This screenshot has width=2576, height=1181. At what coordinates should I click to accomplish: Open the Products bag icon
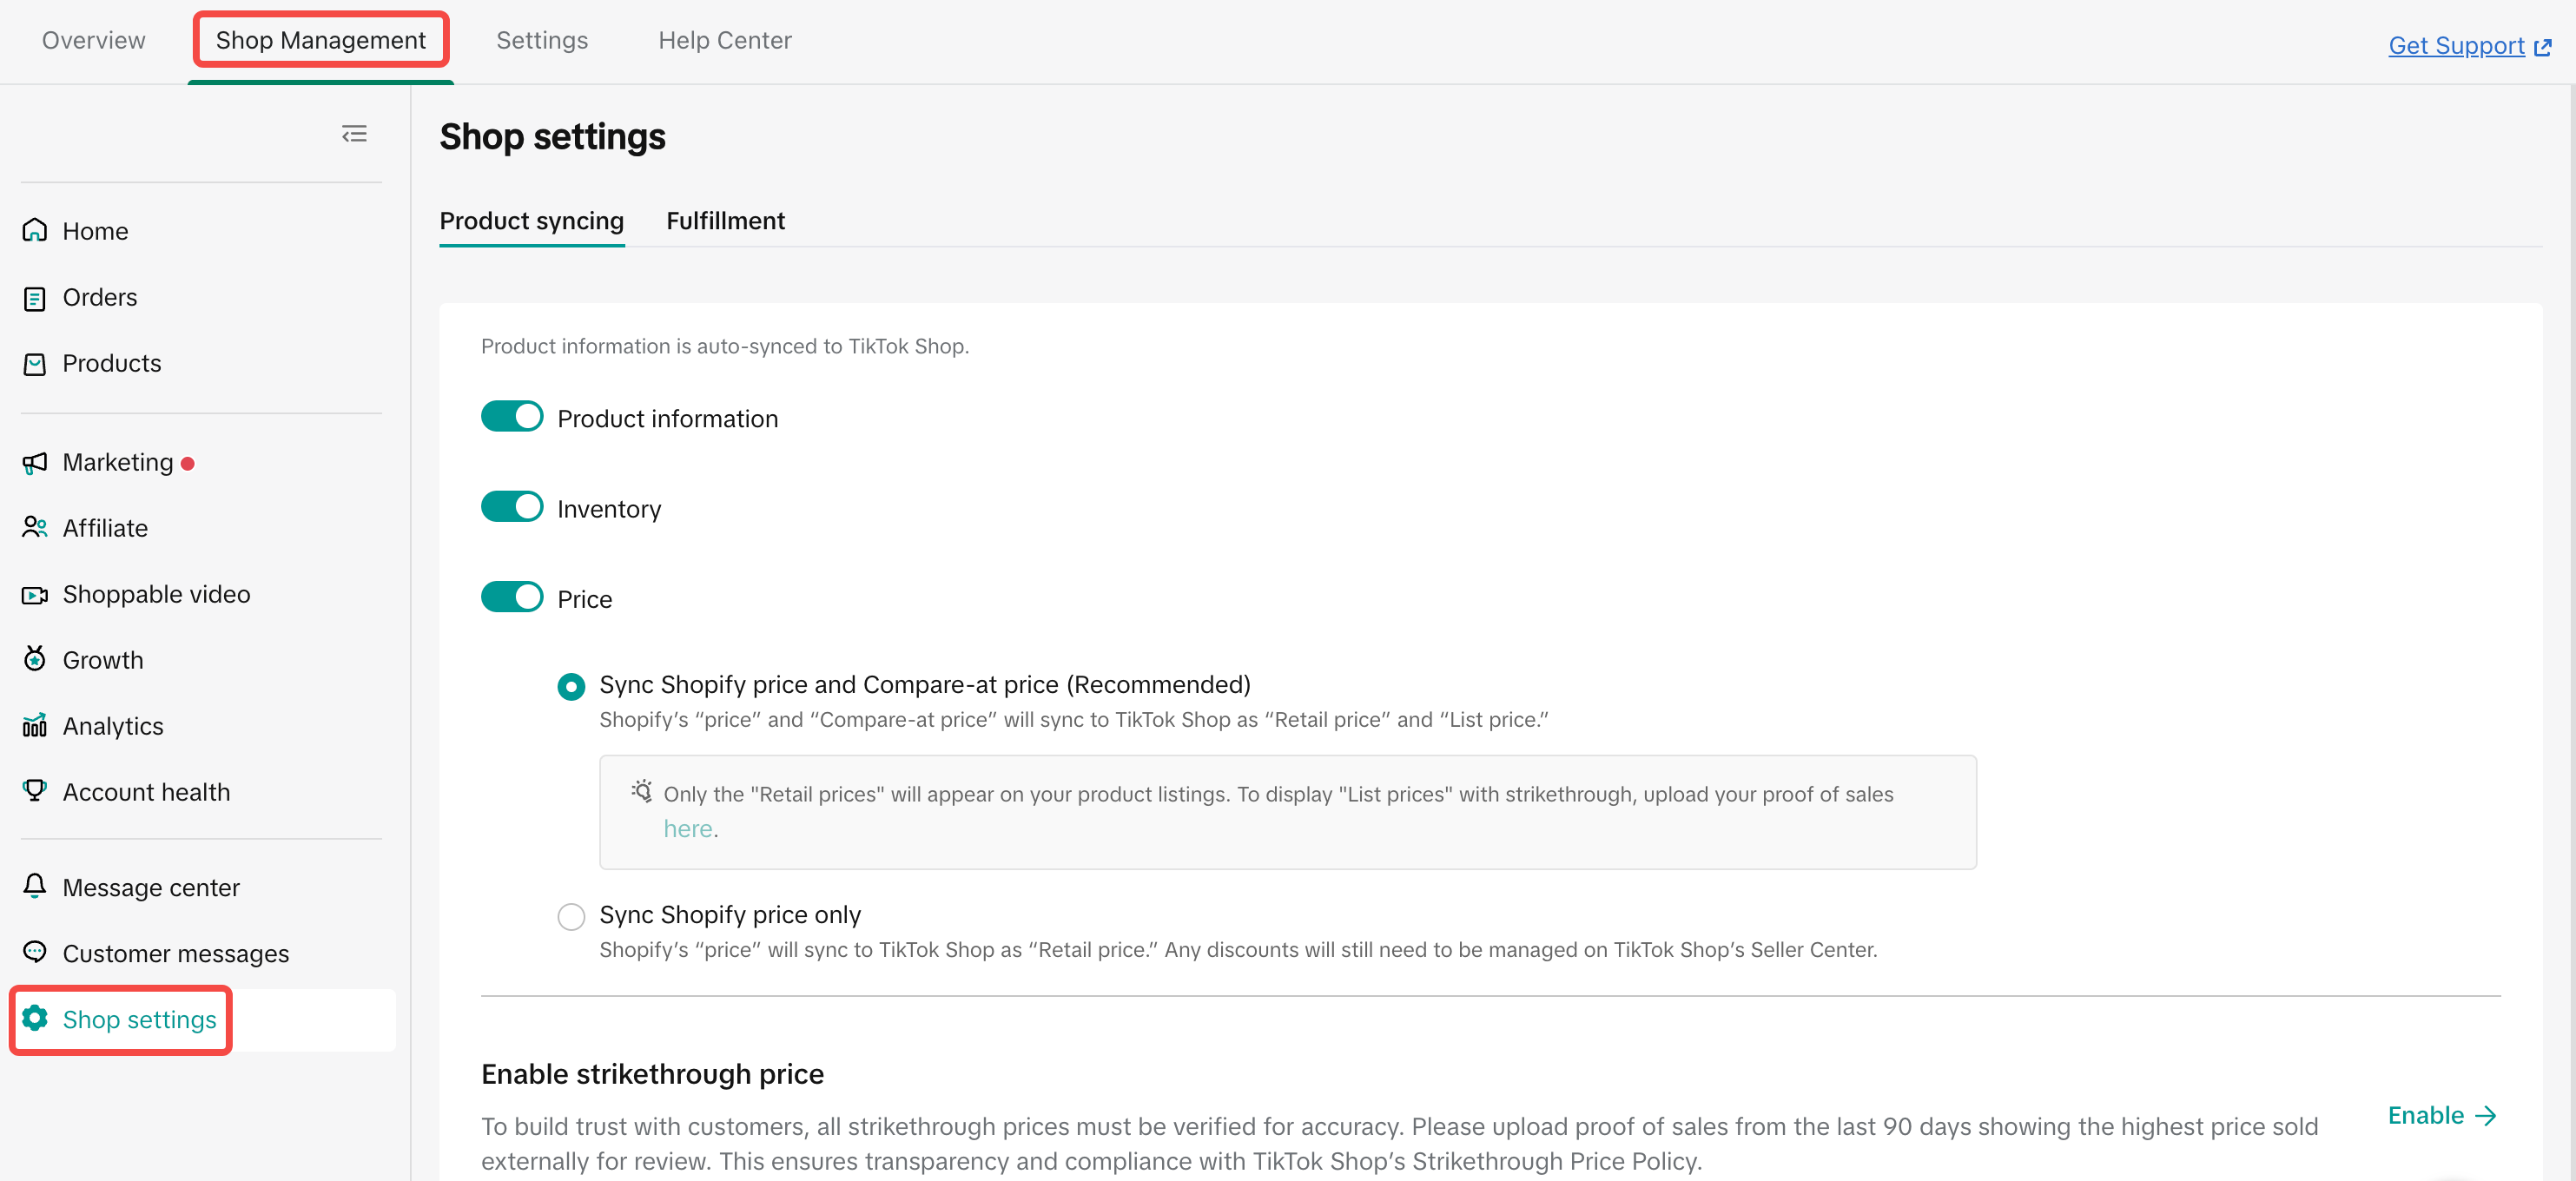35,364
